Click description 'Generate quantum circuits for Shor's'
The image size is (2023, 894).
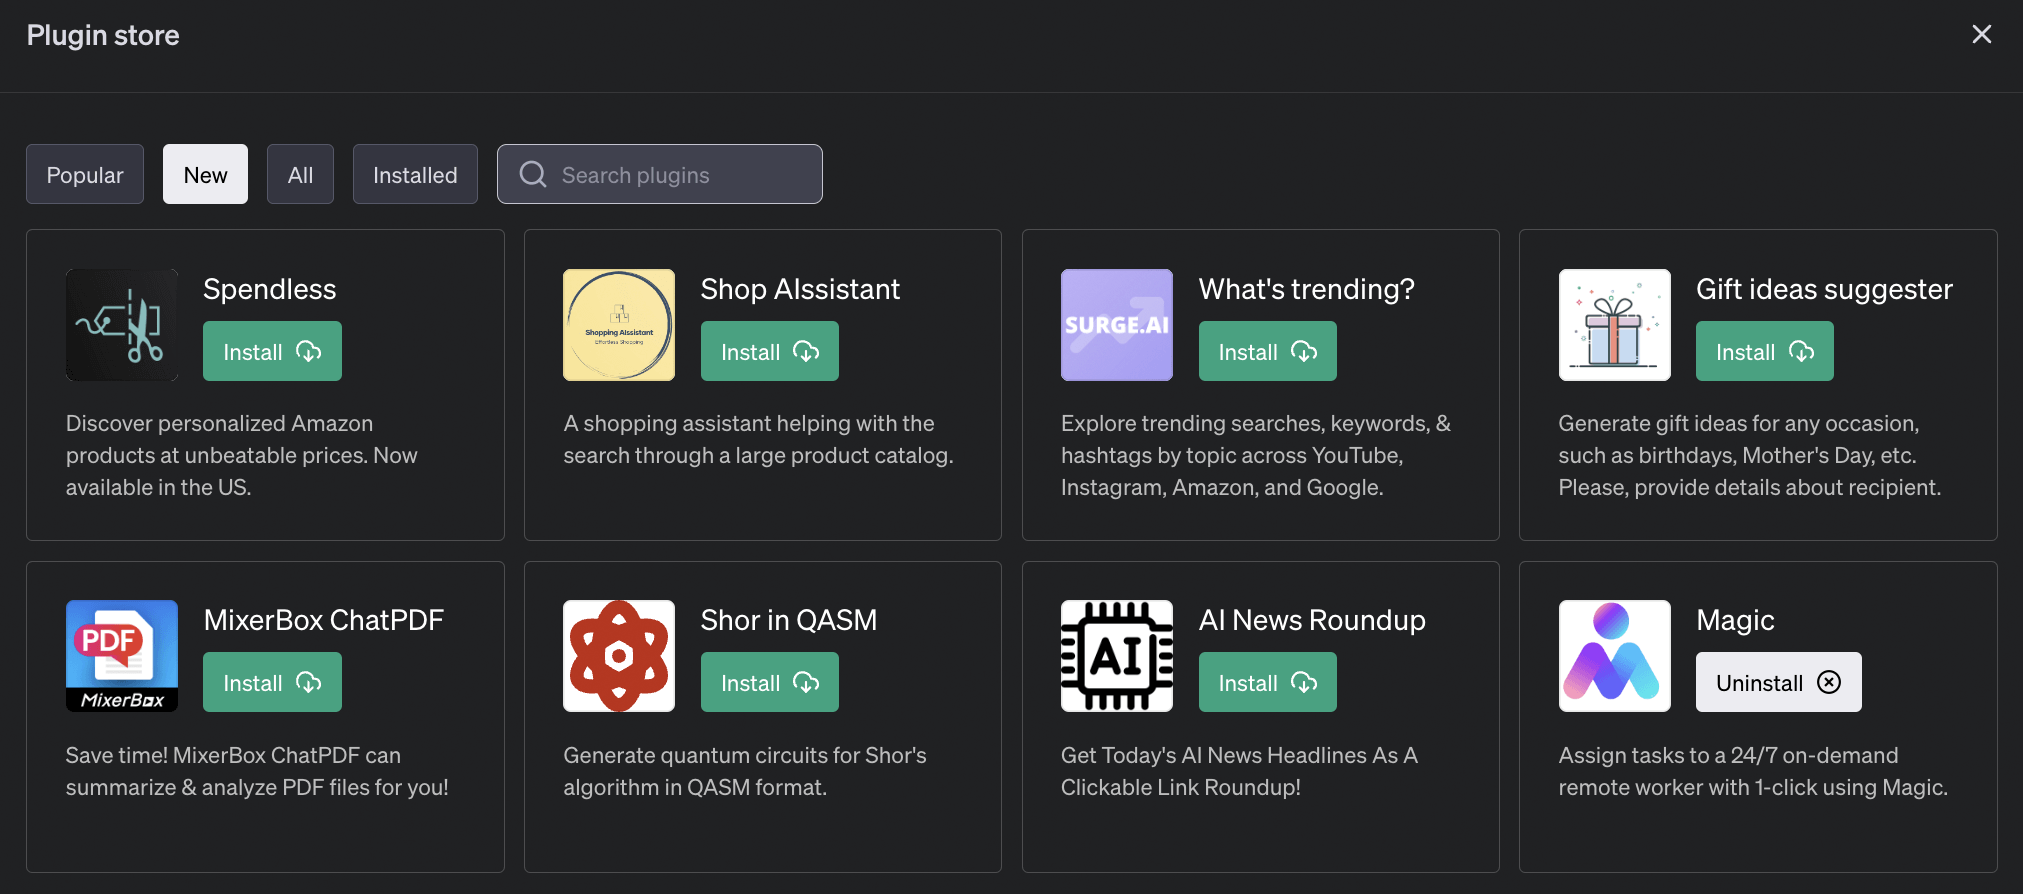click(745, 771)
